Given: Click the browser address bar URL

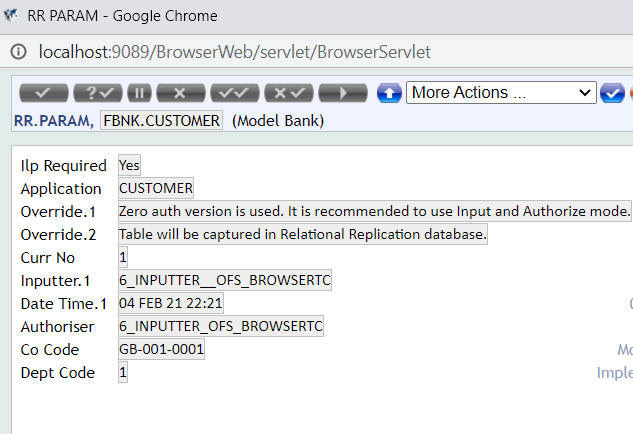Looking at the screenshot, I should (235, 51).
